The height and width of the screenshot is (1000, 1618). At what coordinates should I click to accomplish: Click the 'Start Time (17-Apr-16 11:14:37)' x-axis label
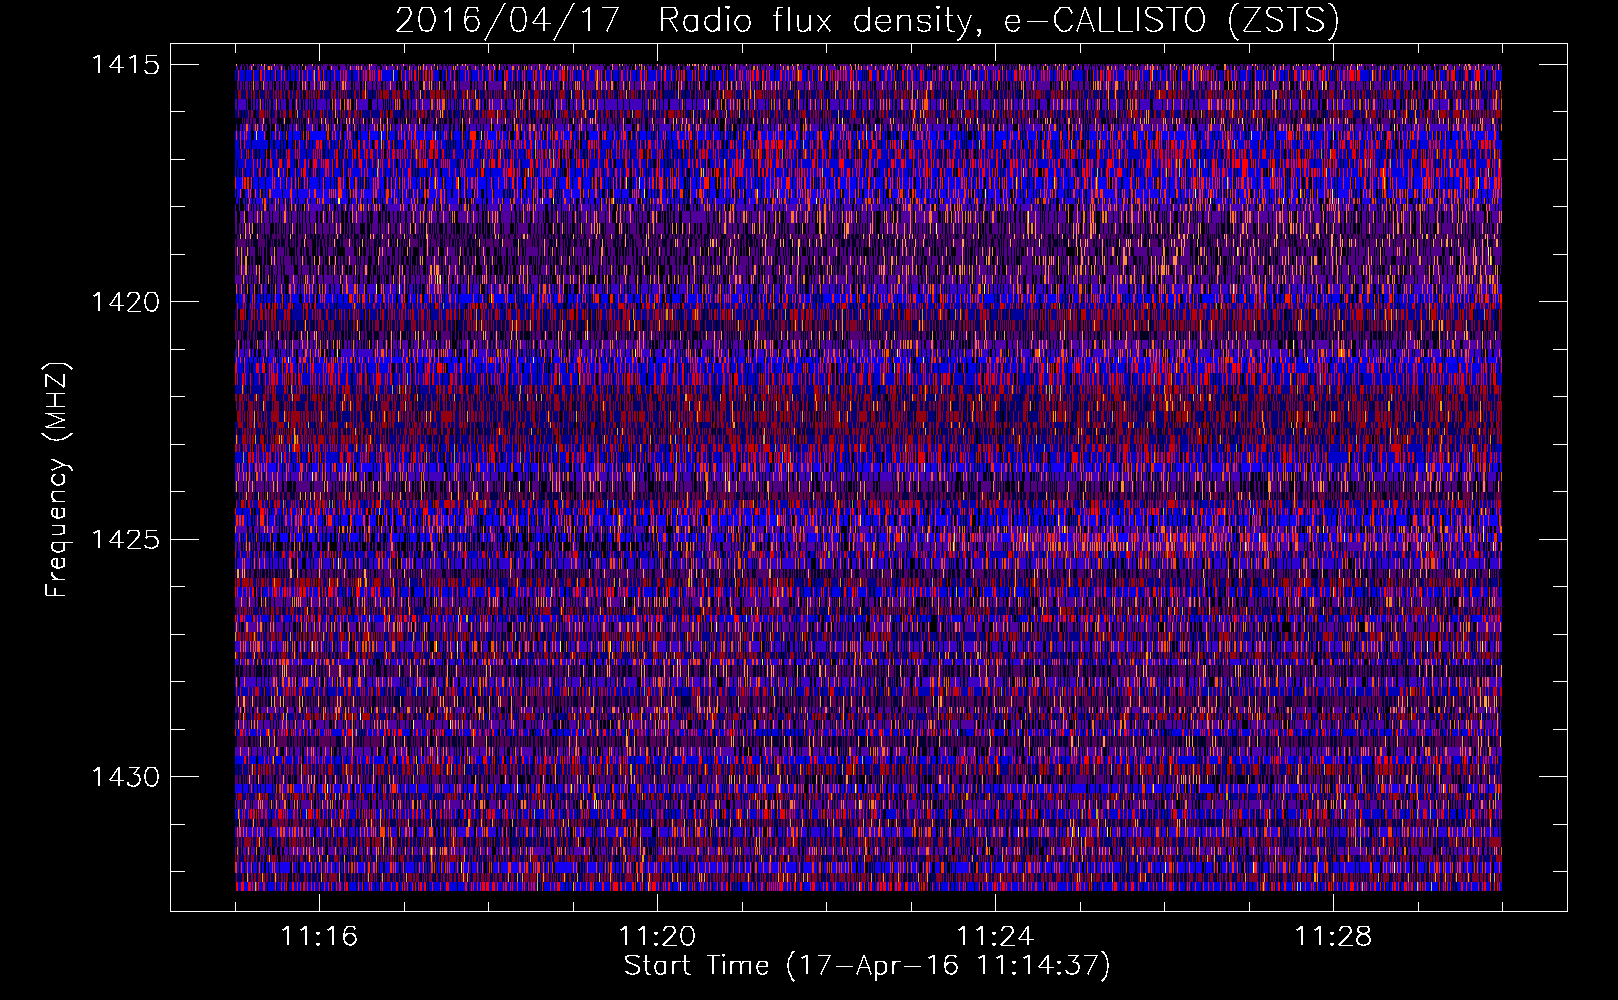867,966
